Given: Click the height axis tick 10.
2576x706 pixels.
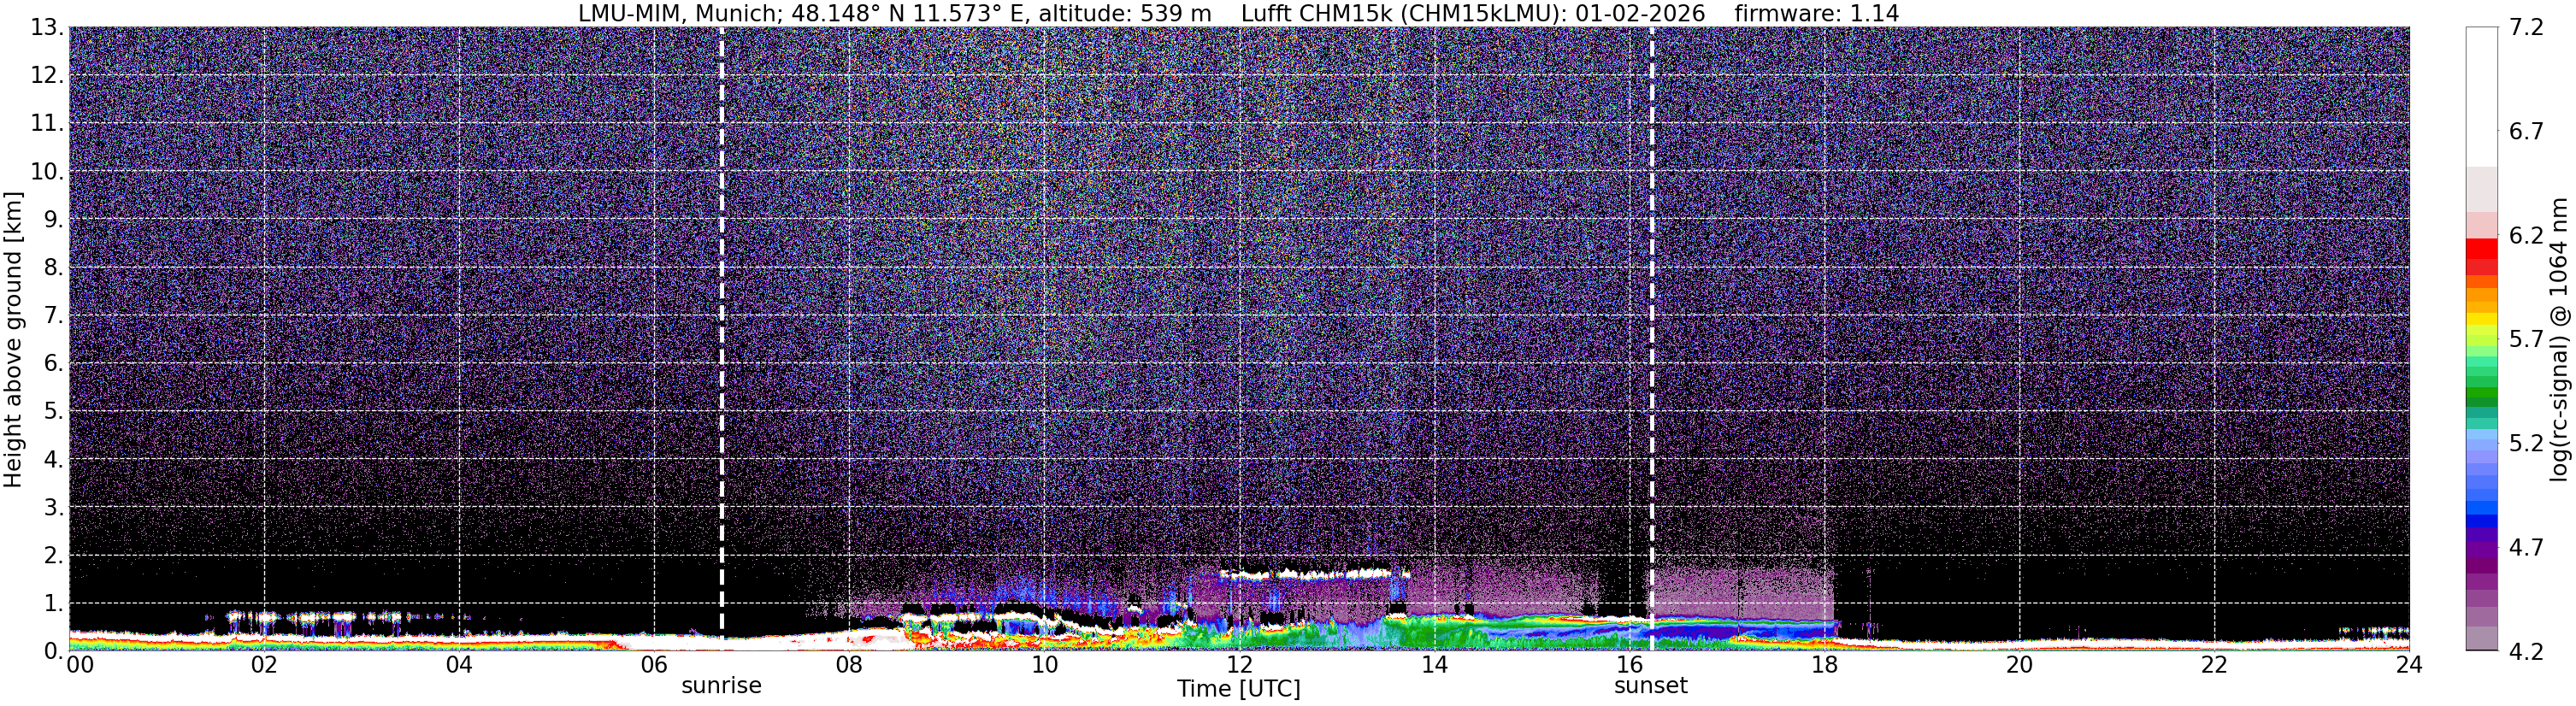Looking at the screenshot, I should tap(46, 172).
